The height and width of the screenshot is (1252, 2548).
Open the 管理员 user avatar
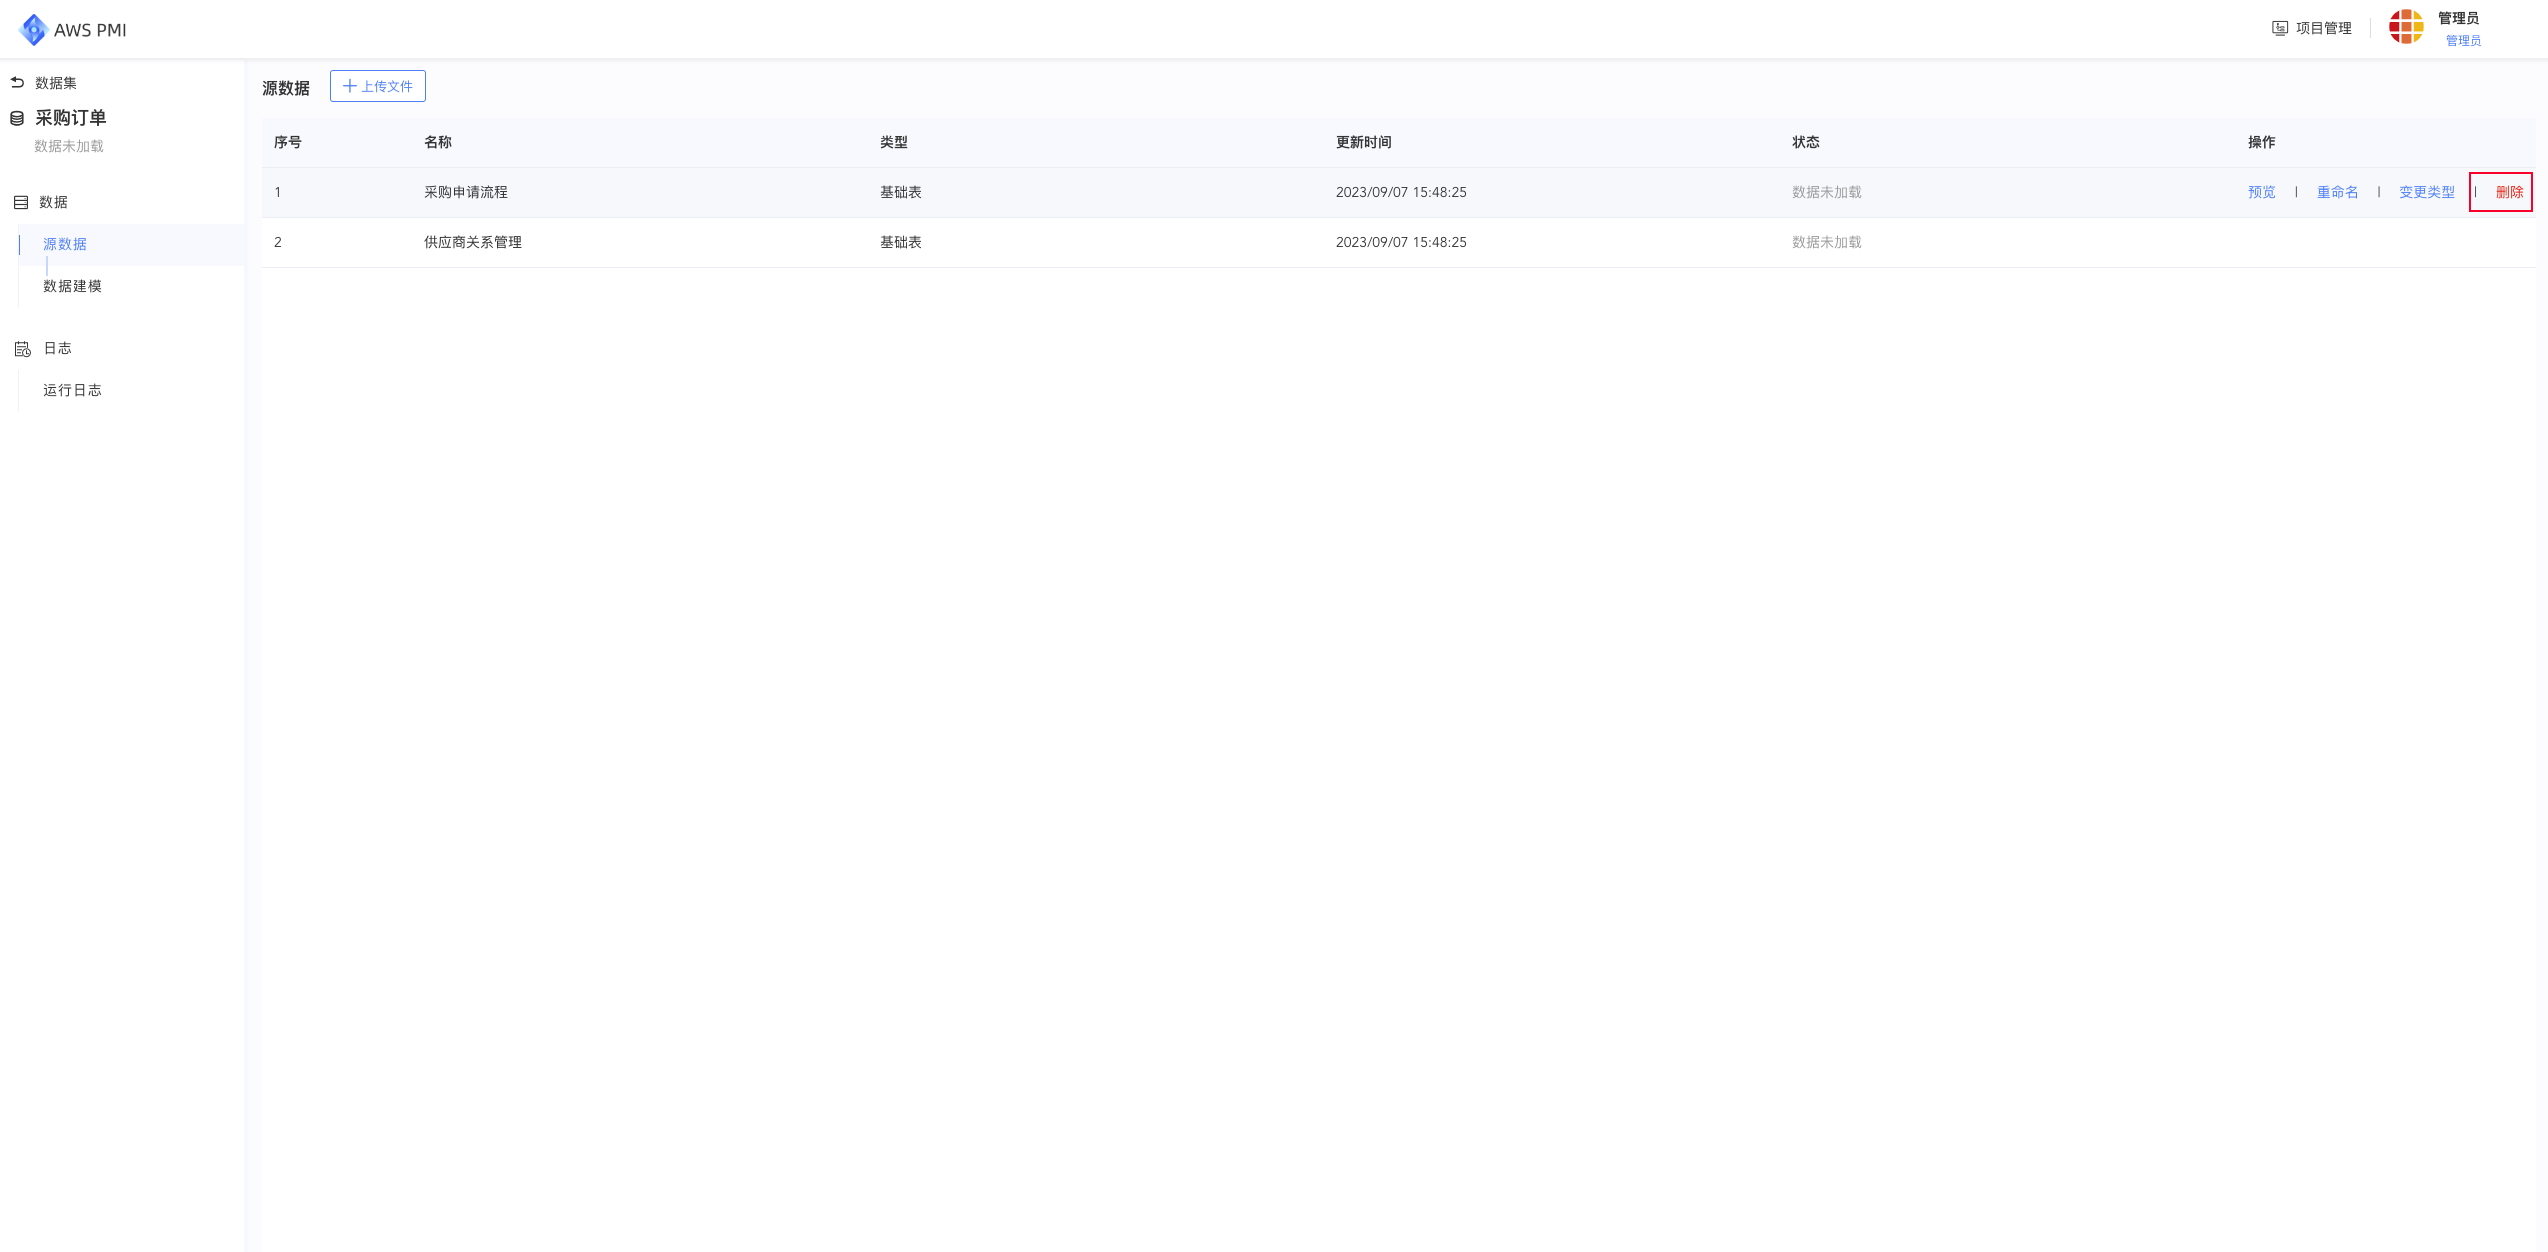(x=2406, y=27)
